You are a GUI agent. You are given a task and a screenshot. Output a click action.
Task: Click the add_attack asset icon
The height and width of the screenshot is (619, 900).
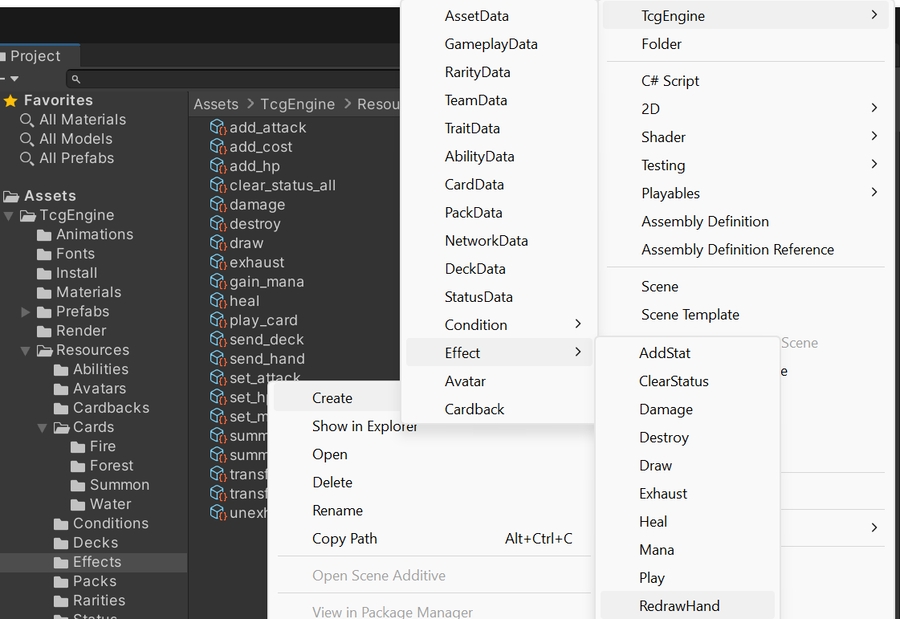[218, 128]
